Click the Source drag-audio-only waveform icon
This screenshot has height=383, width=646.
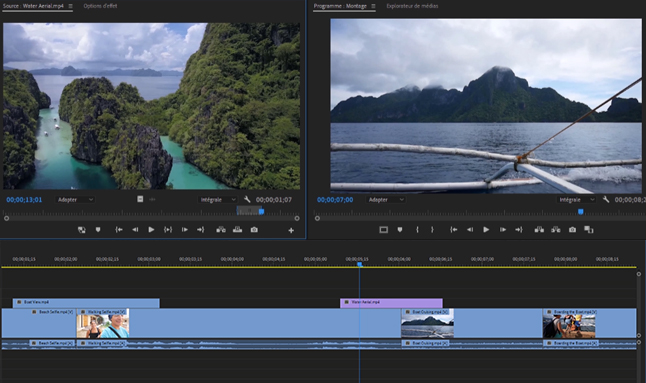point(152,199)
